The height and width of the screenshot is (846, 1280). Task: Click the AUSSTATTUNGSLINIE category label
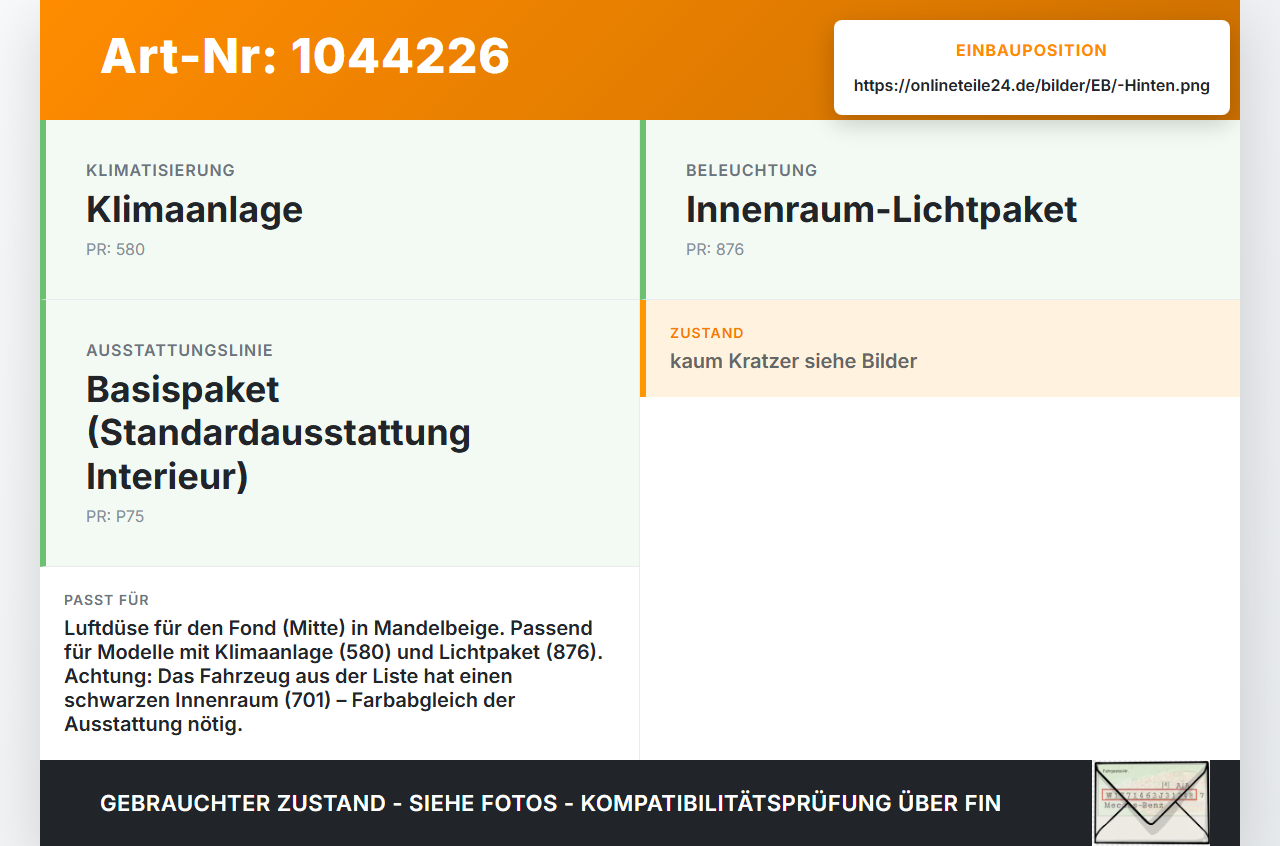179,351
